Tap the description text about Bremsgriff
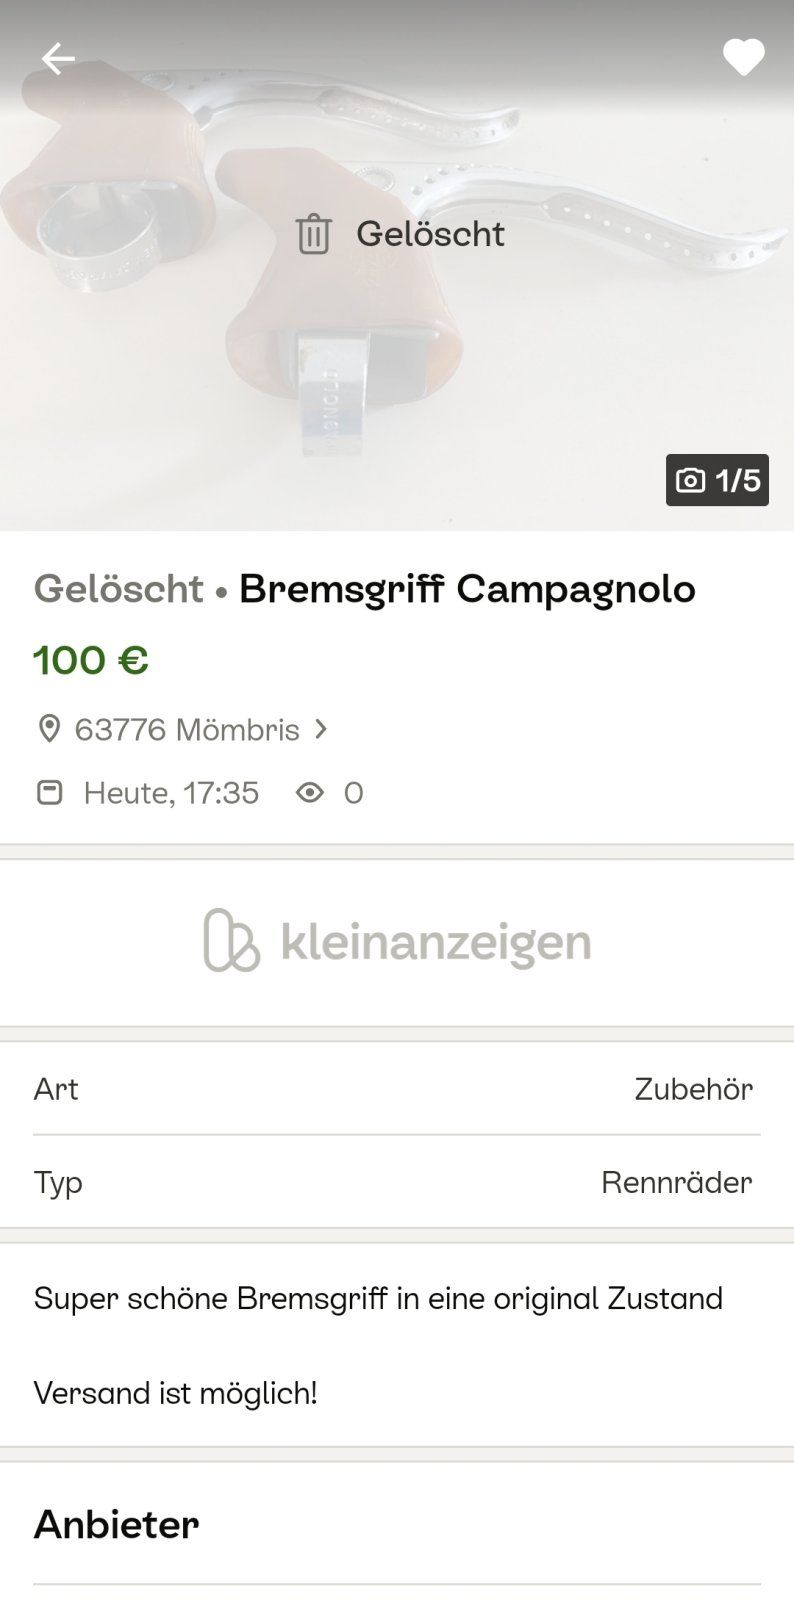 (378, 1298)
